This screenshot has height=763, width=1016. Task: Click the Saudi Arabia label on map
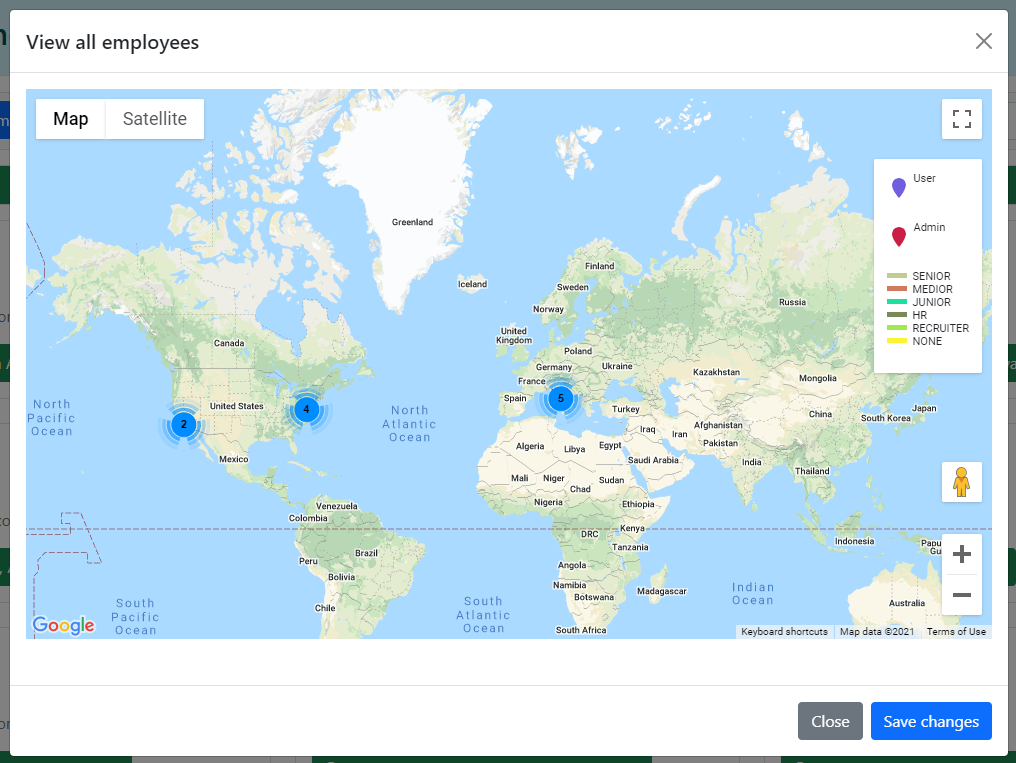click(x=653, y=460)
